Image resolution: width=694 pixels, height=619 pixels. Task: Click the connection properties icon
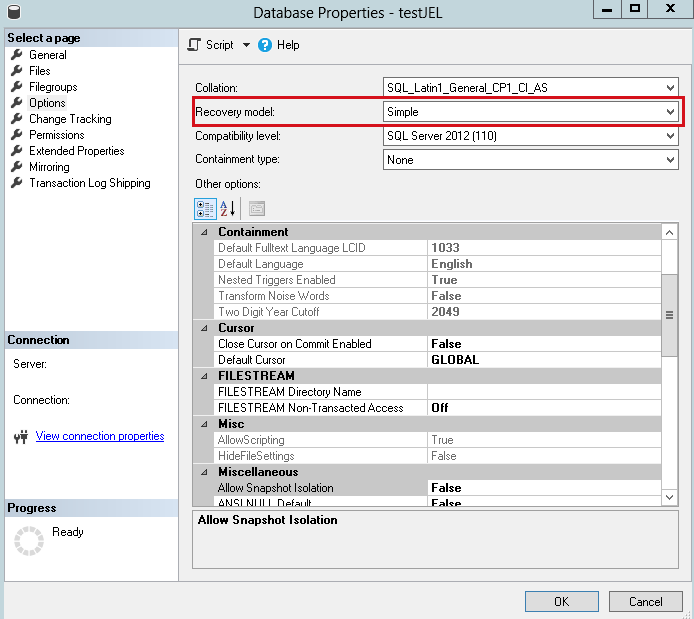pyautogui.click(x=20, y=437)
